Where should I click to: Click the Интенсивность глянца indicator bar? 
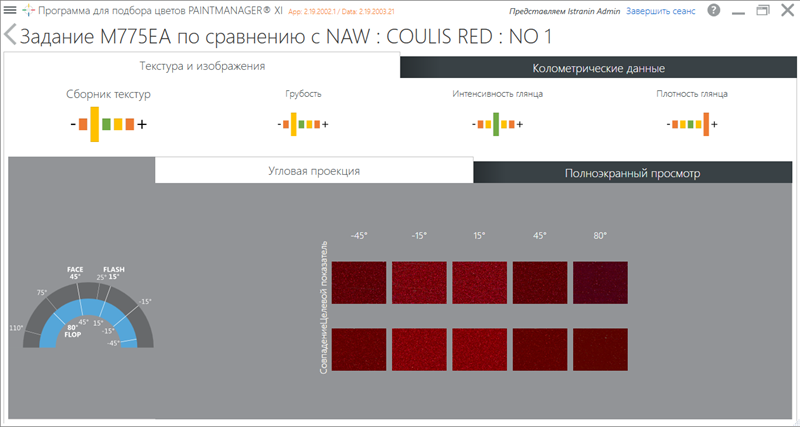(497, 124)
